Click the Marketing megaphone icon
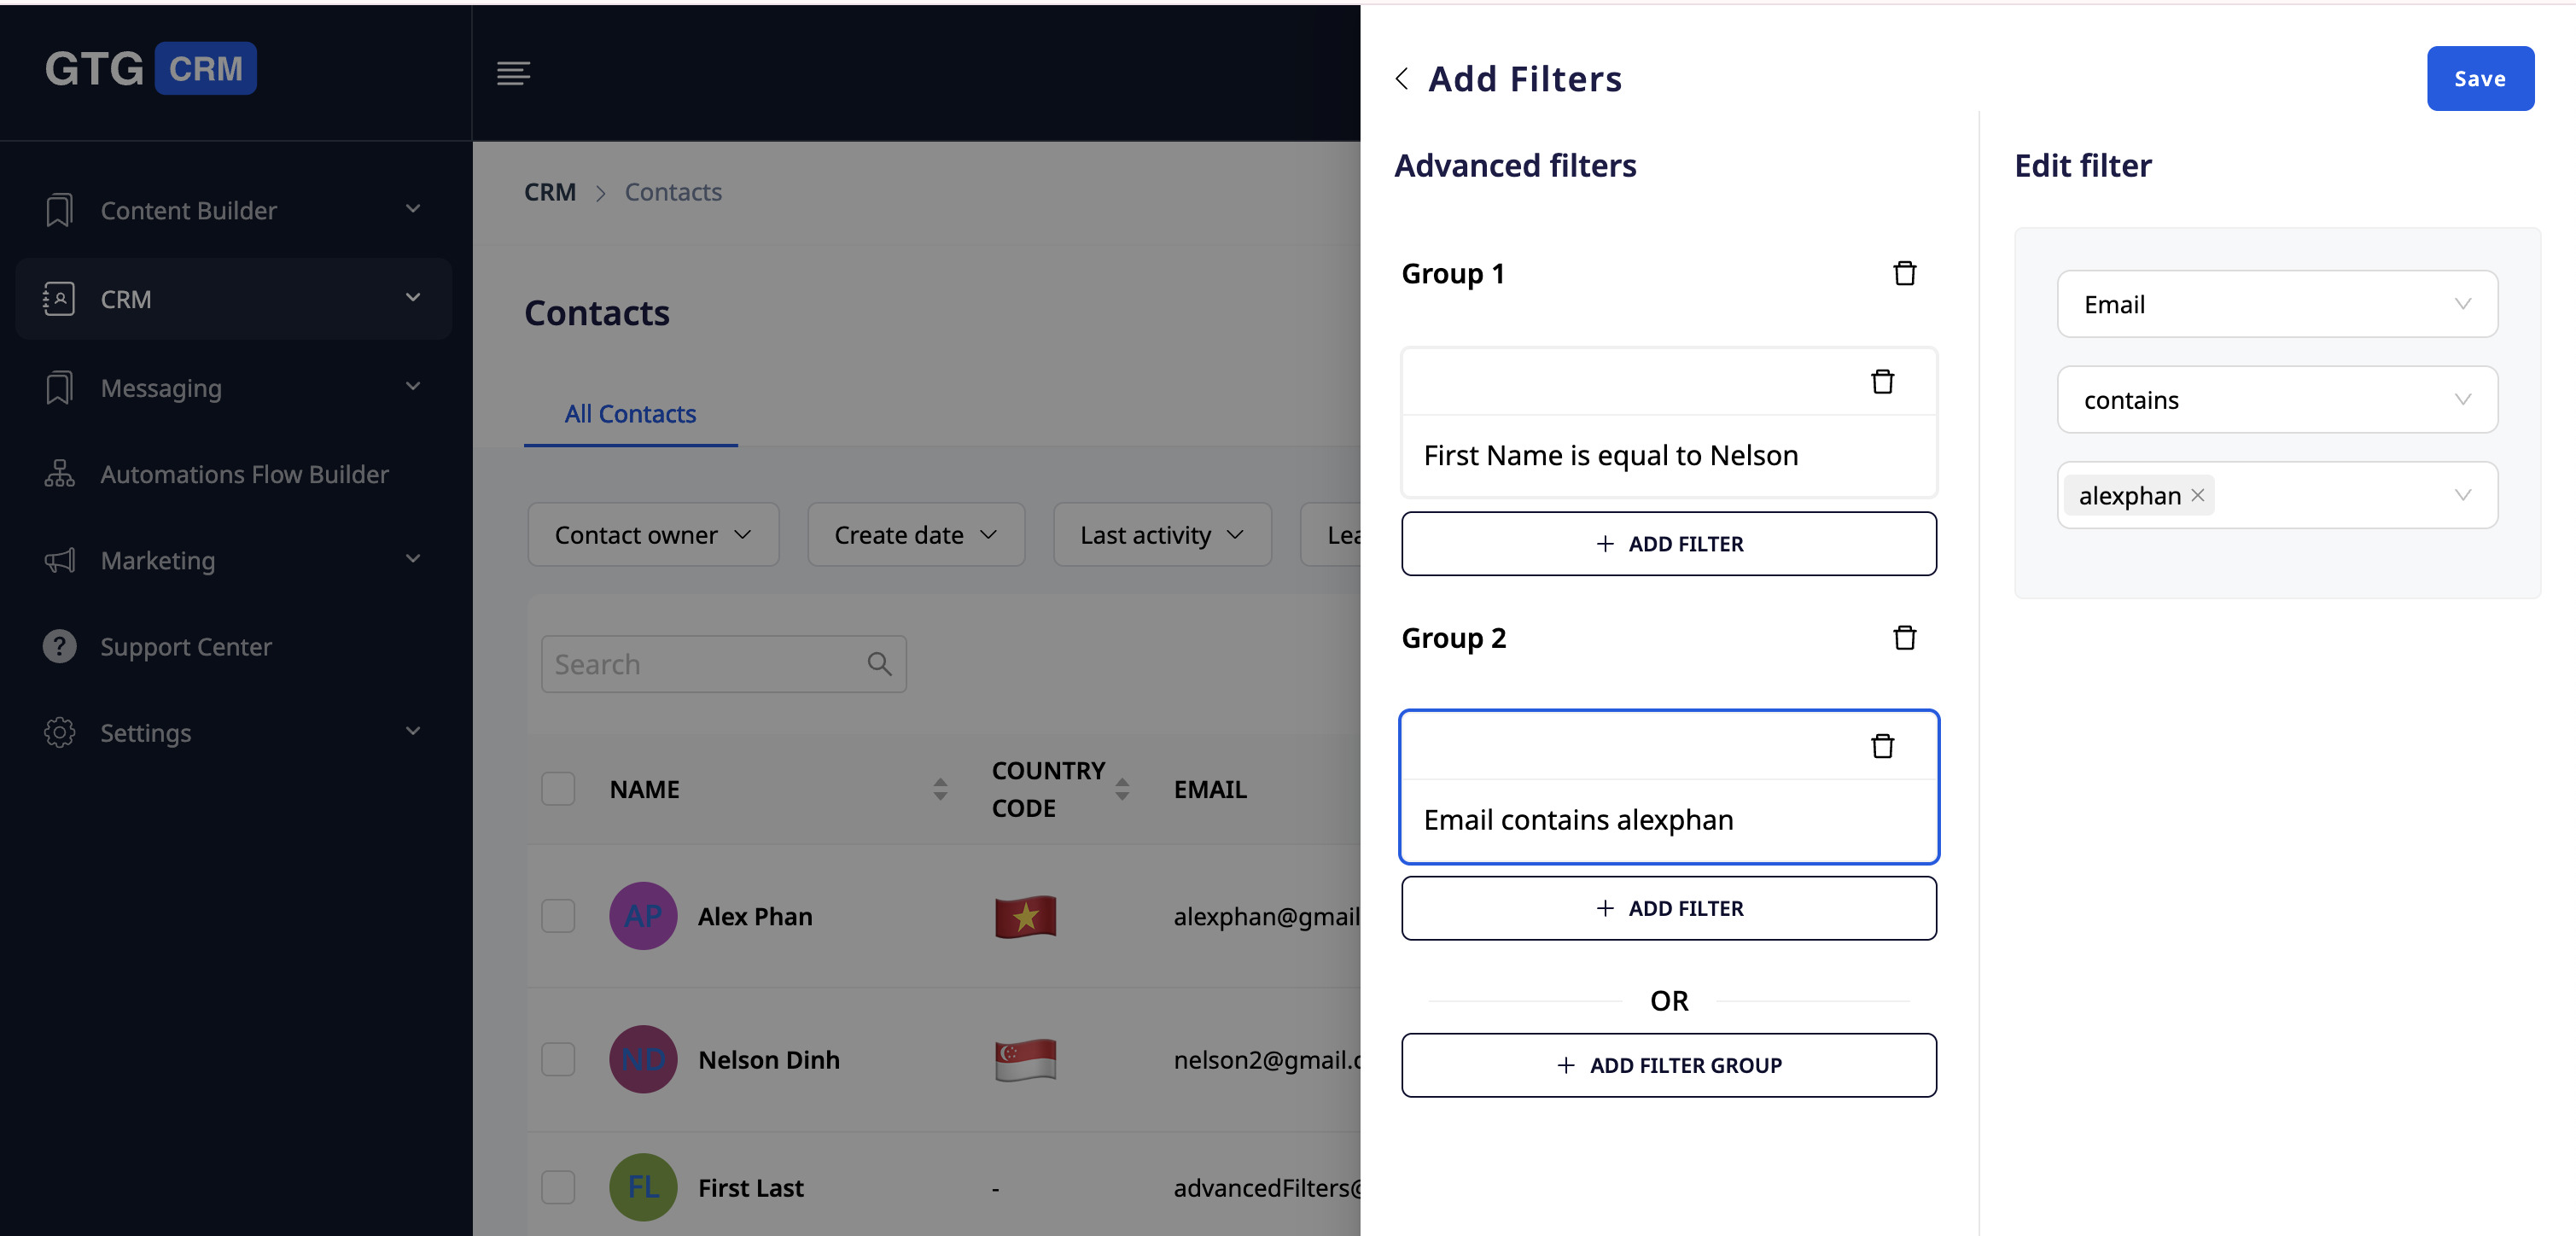This screenshot has width=2576, height=1236. [59, 560]
